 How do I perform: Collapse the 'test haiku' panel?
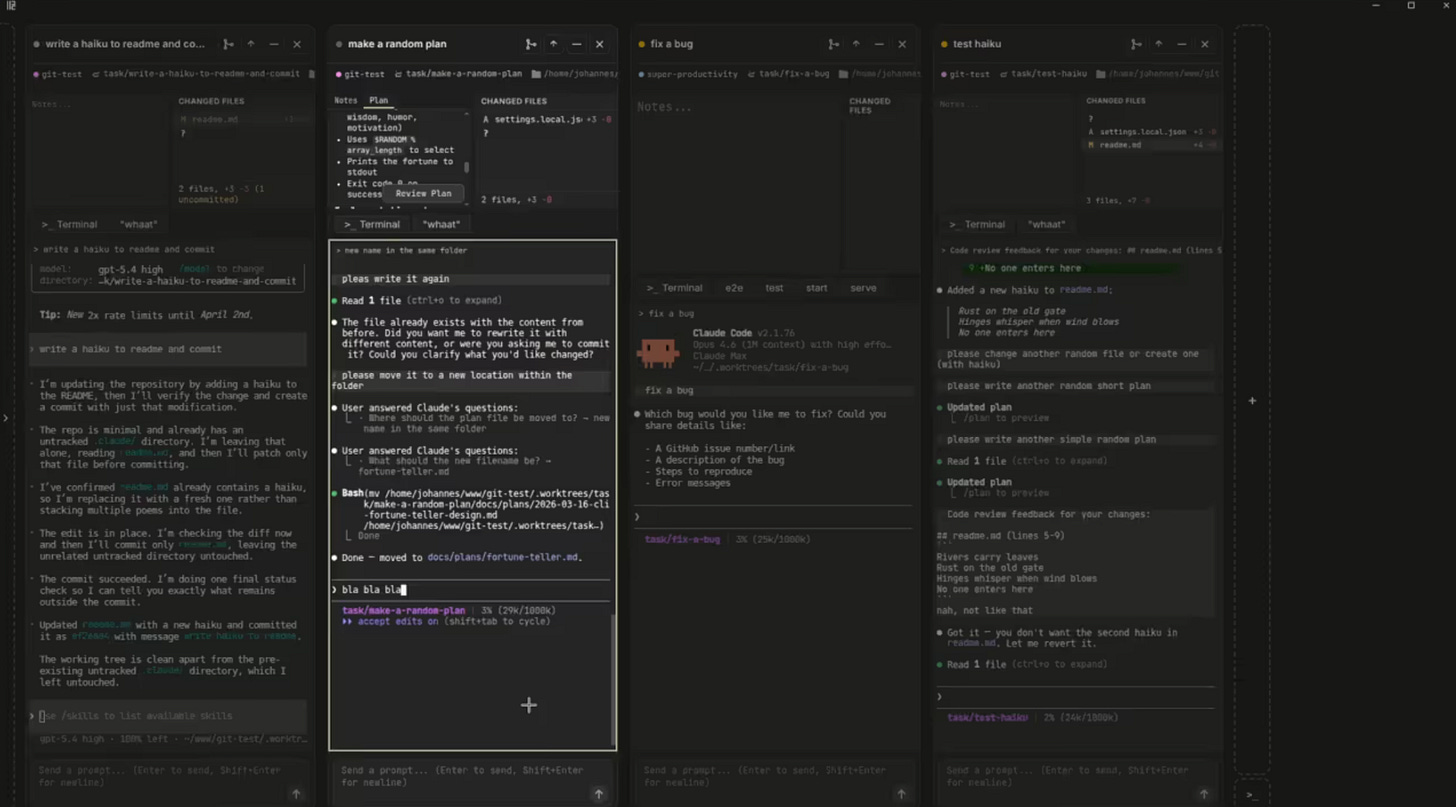point(1182,44)
